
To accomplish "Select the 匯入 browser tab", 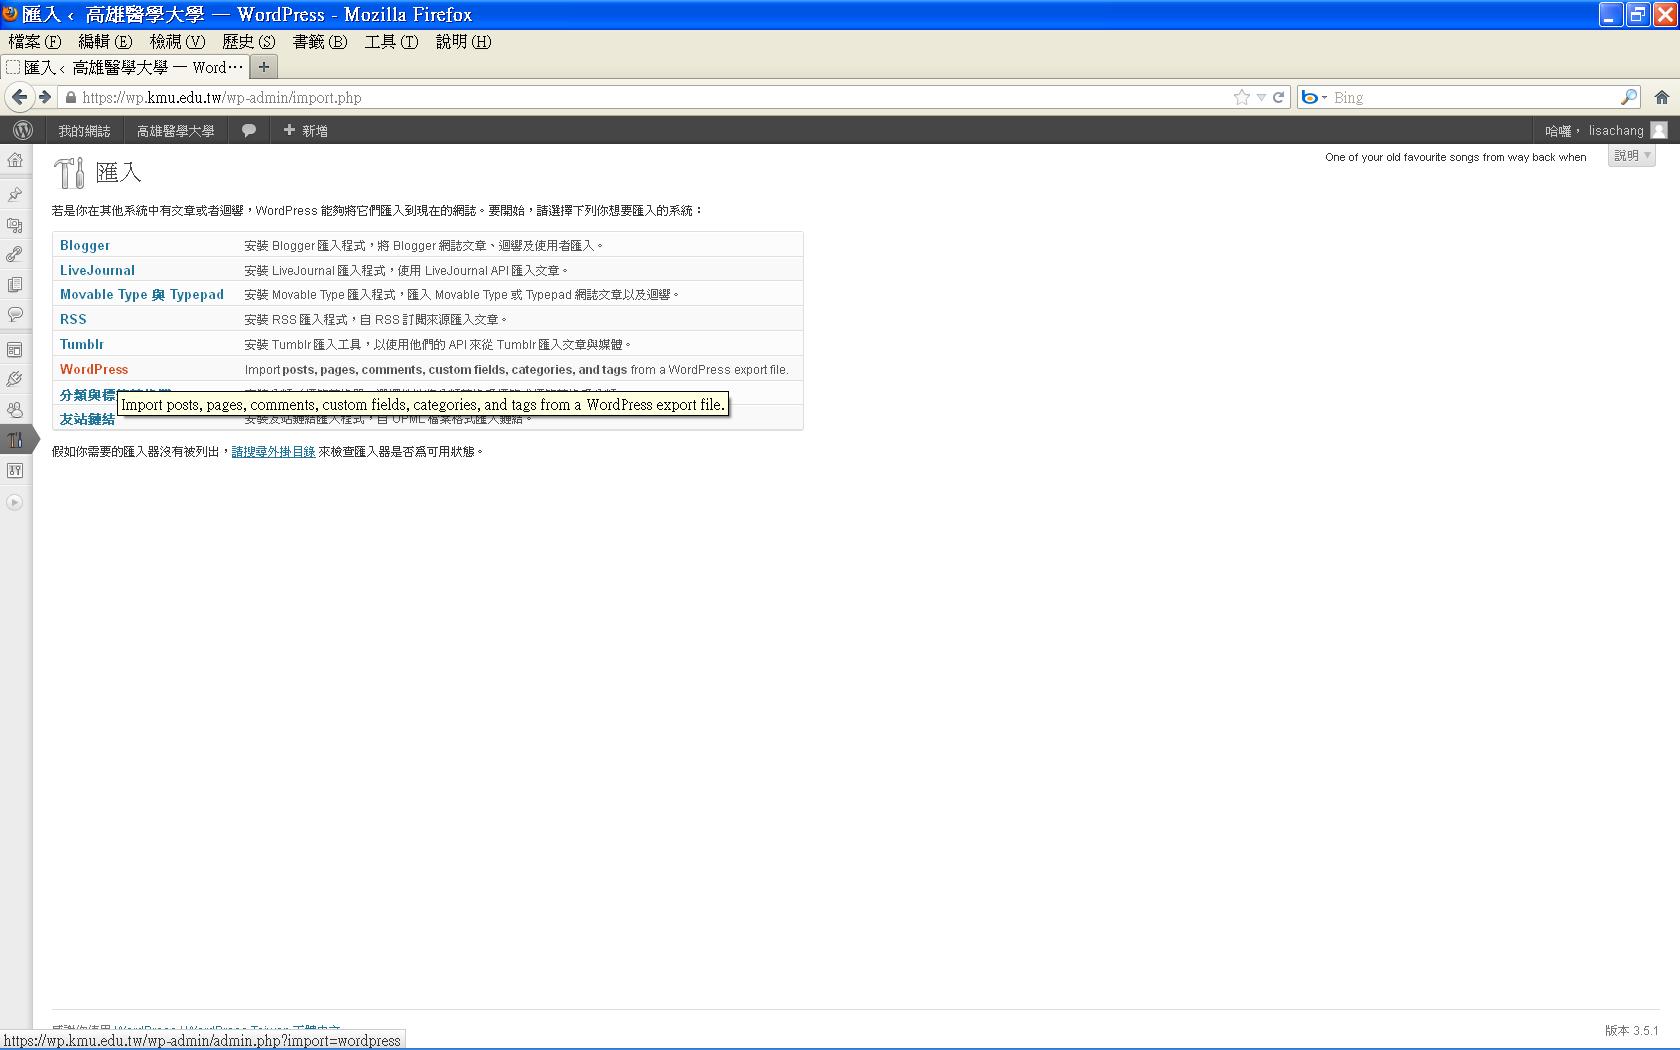I will point(125,67).
